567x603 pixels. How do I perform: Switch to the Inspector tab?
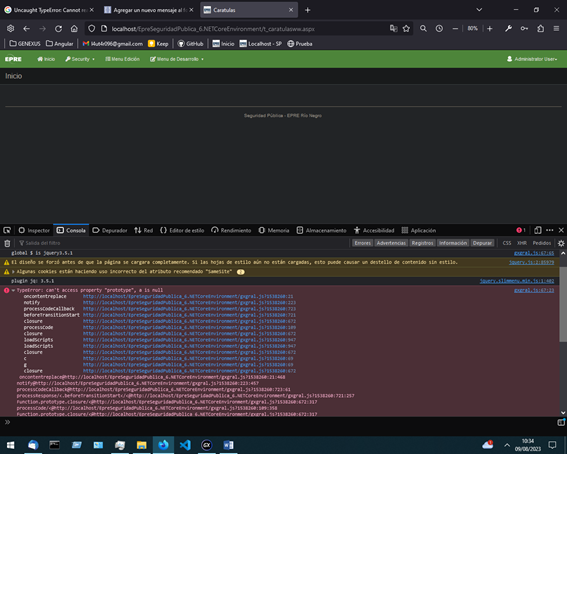(x=34, y=230)
